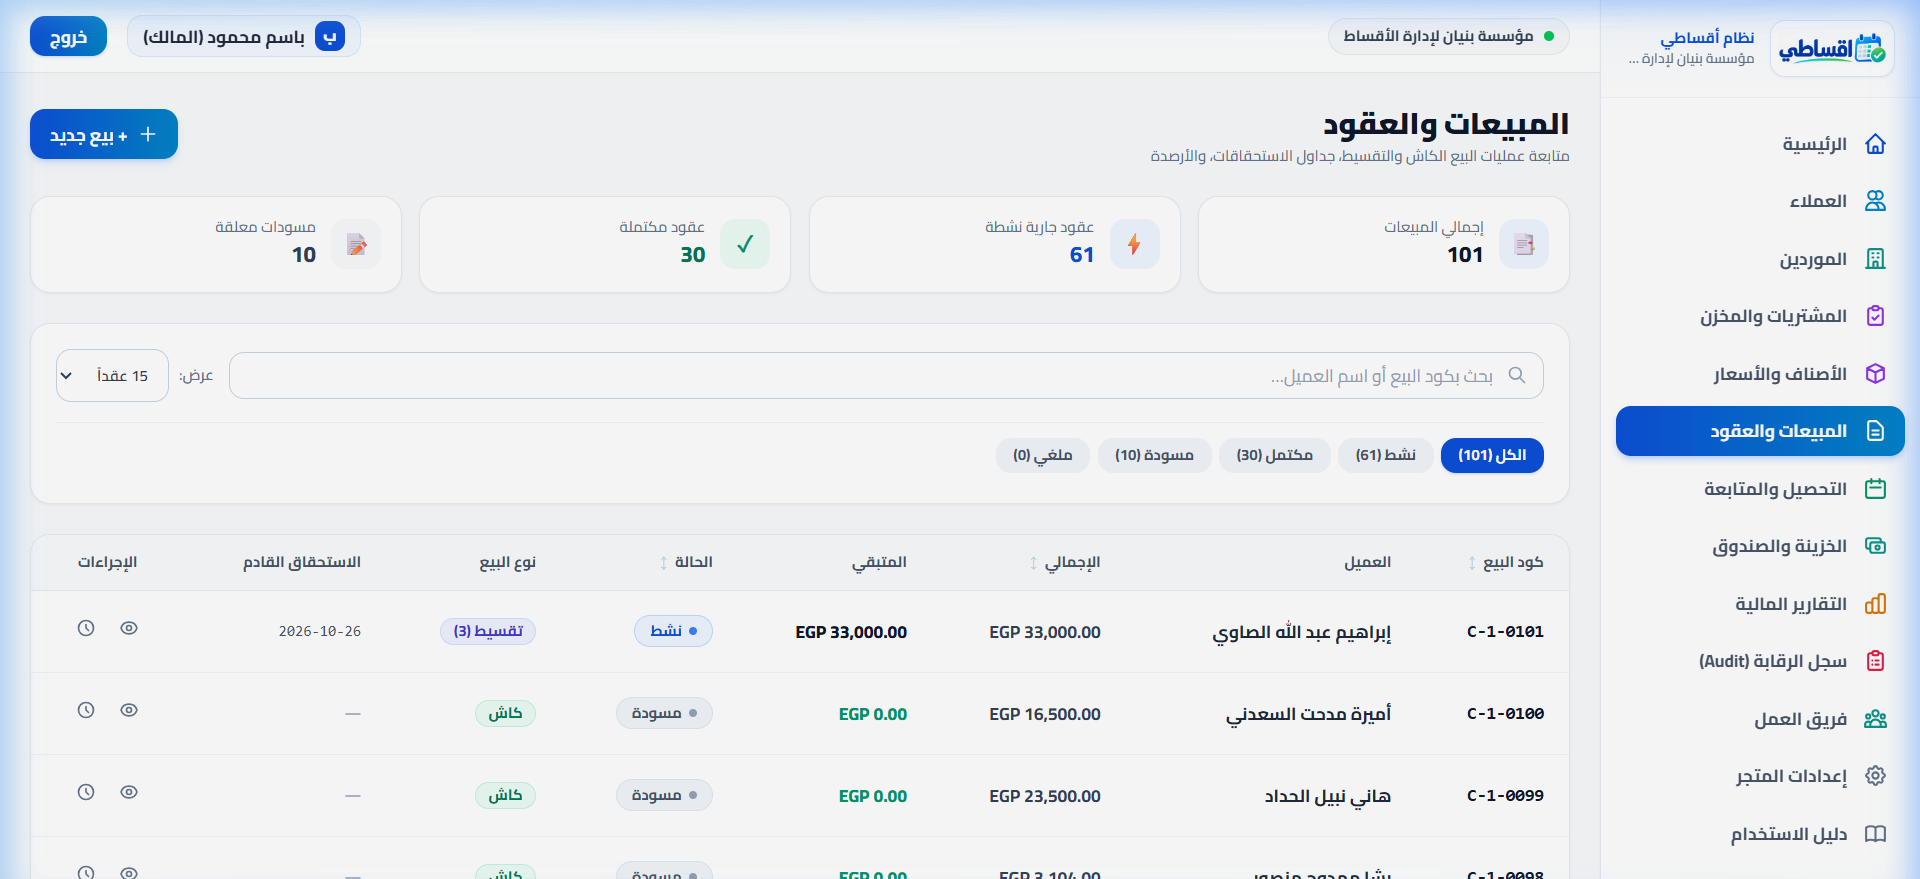Sort table by الحالة column

[686, 562]
